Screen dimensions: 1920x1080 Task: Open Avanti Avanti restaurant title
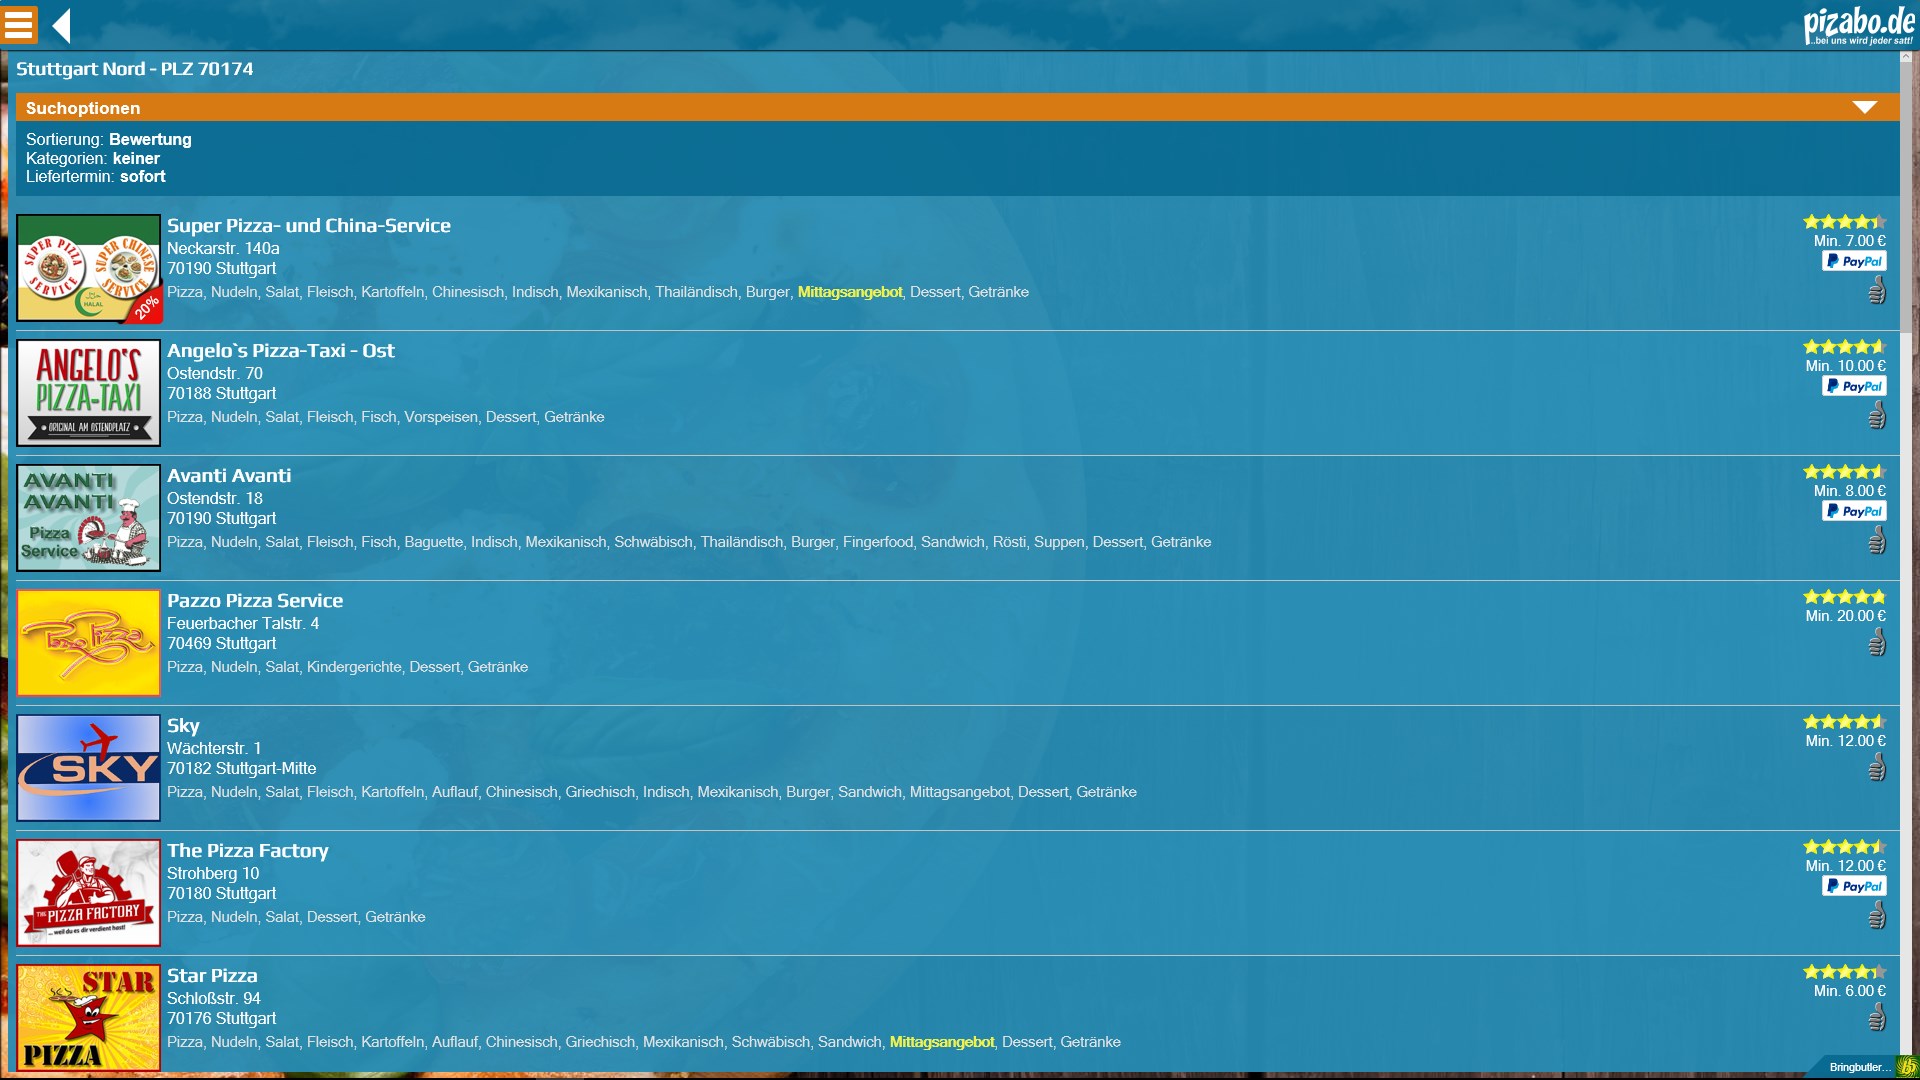[x=229, y=475]
